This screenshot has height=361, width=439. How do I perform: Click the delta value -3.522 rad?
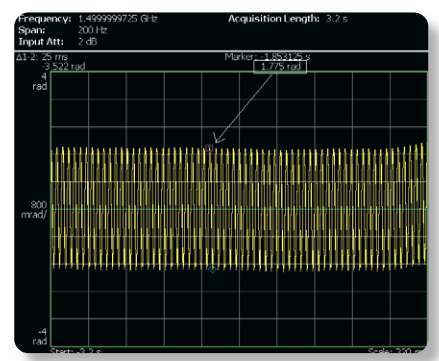[x=63, y=66]
